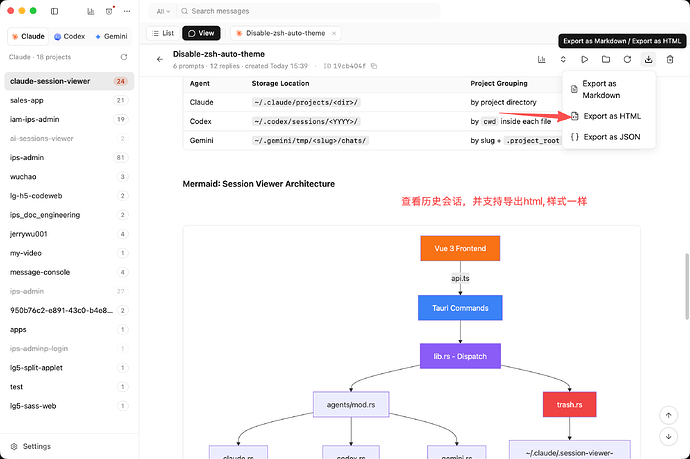Screen dimensions: 690x459
Task: Click the Settings gear icon
Action: (x=14, y=446)
